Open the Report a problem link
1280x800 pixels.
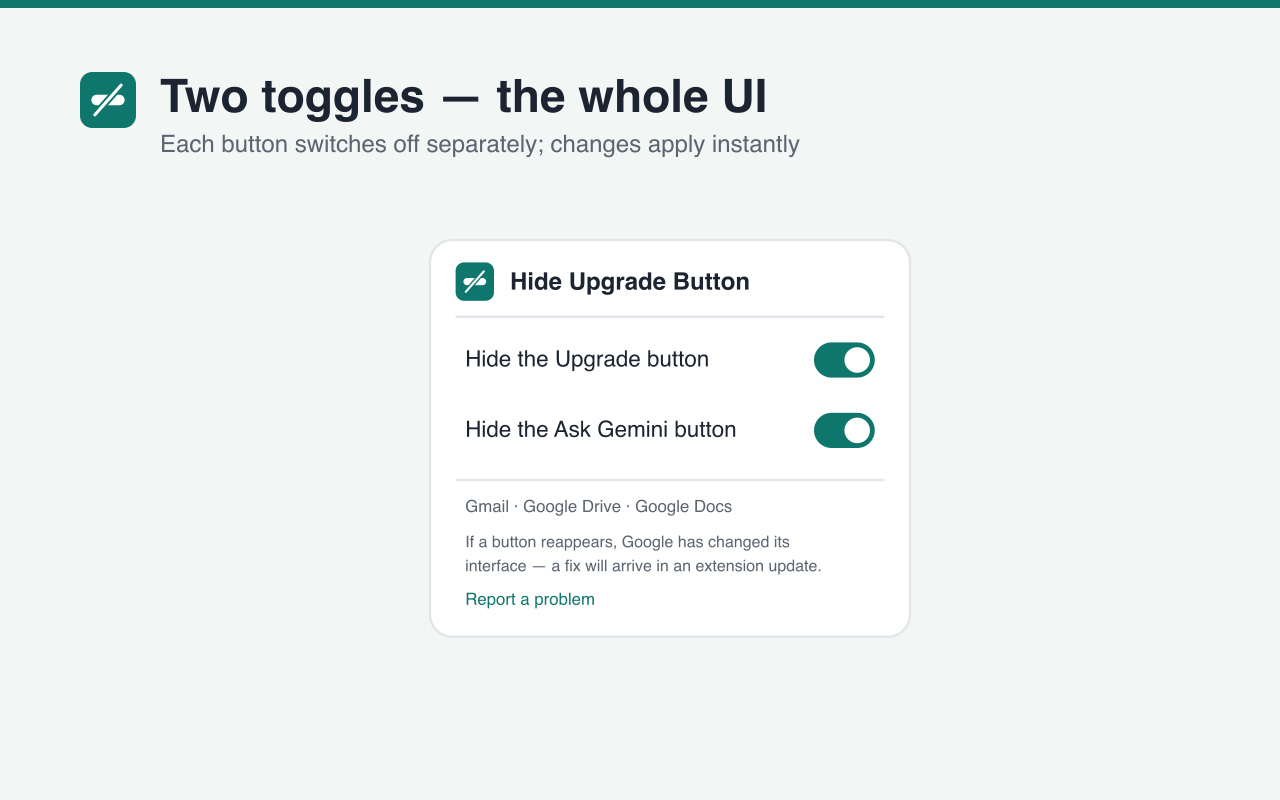[x=530, y=599]
